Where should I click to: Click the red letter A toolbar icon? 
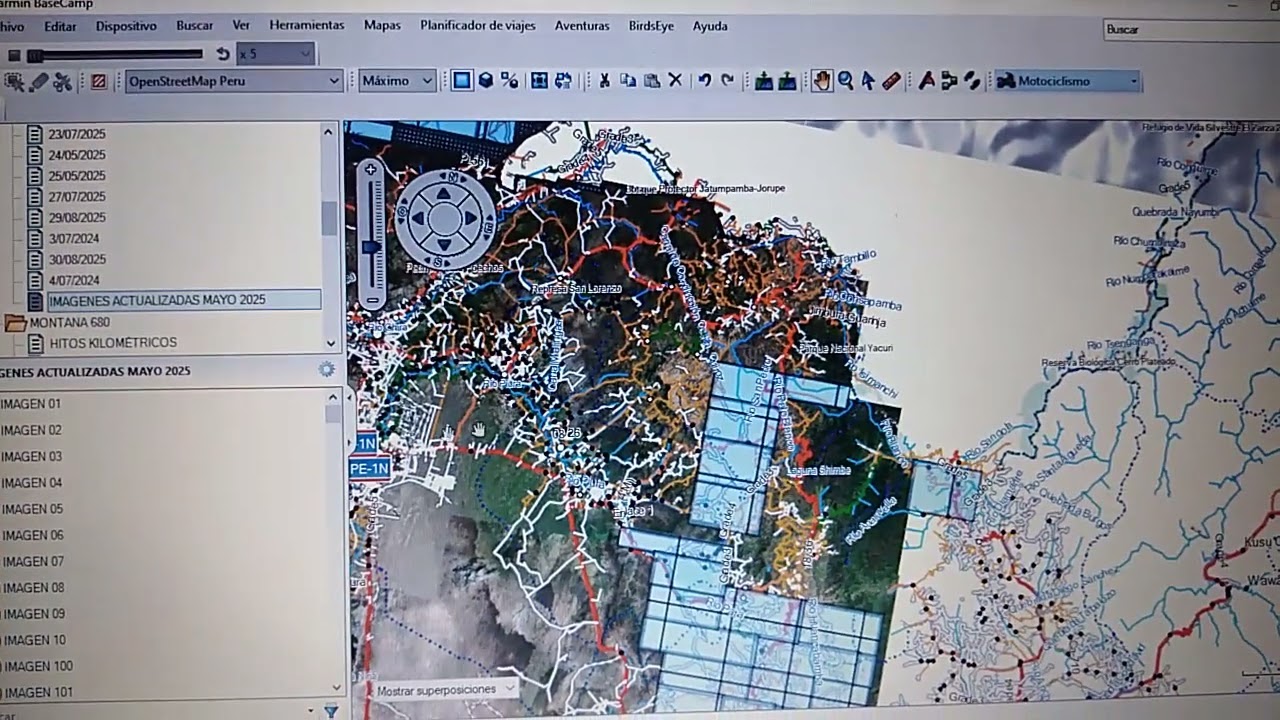click(926, 81)
